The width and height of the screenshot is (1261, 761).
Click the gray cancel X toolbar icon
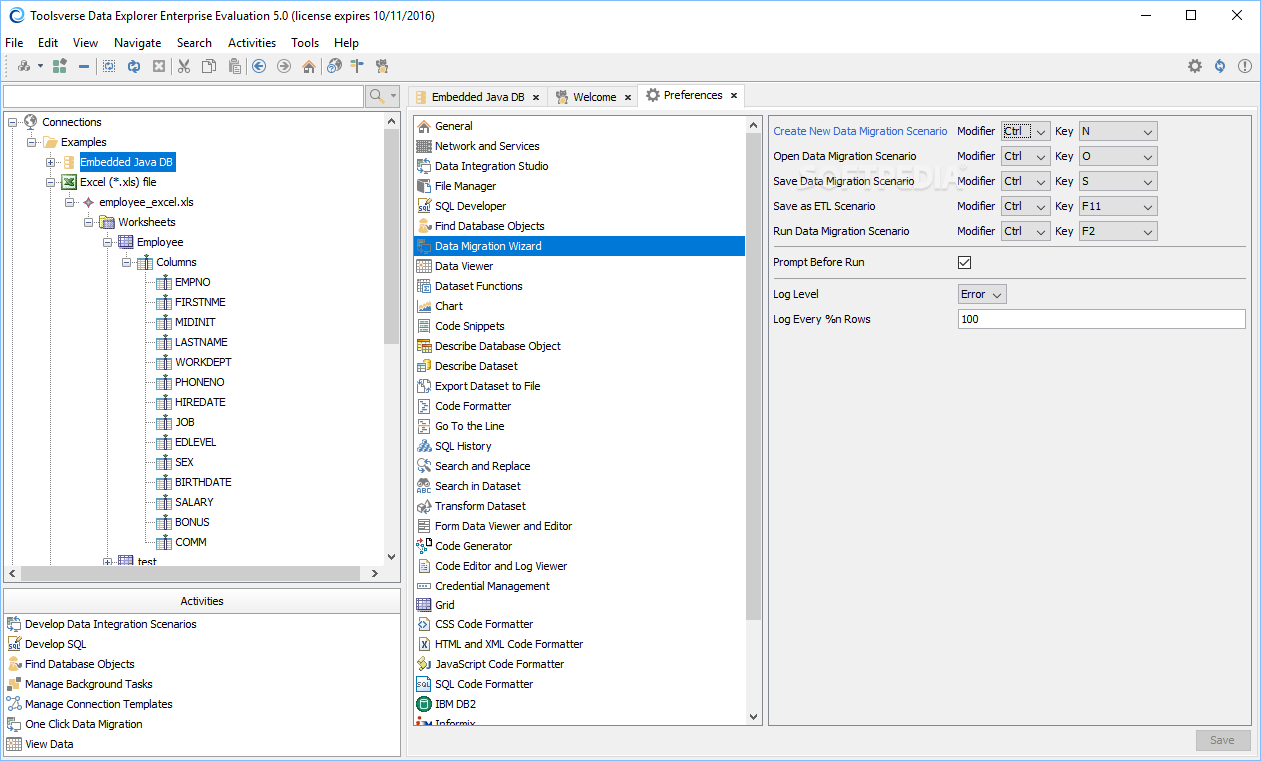tap(159, 66)
